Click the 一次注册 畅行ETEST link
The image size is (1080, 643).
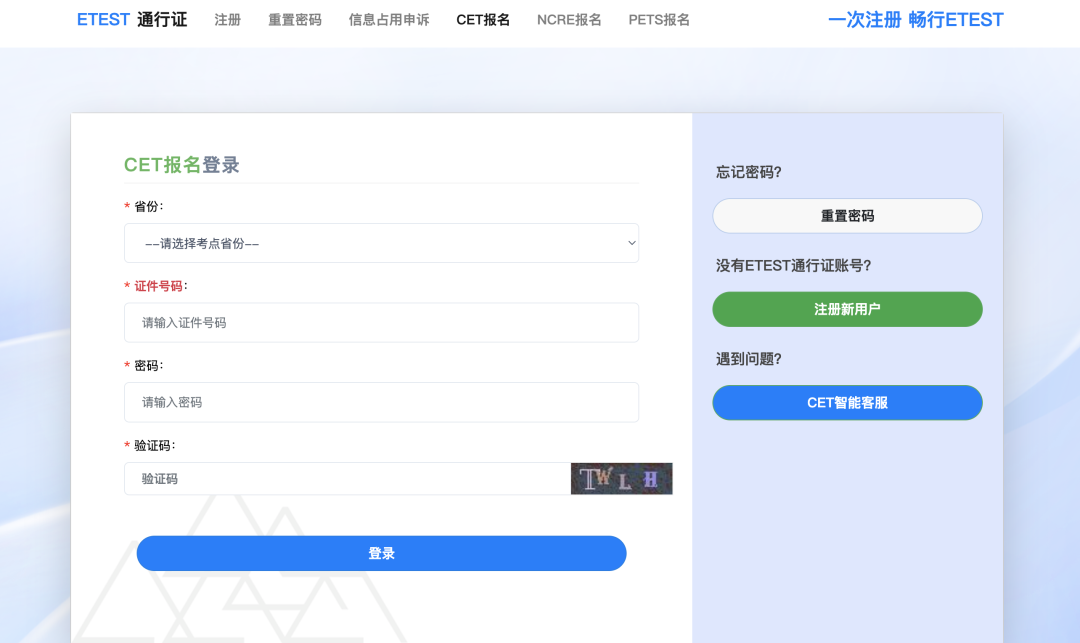916,19
